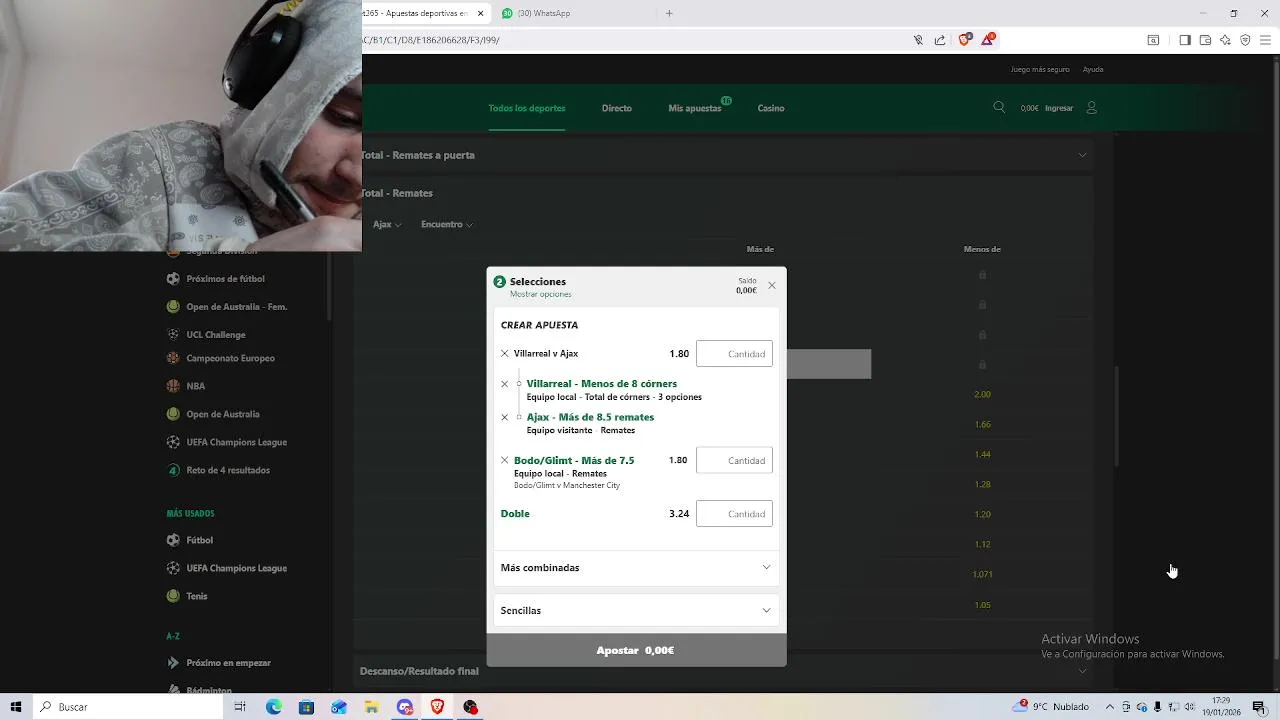Screen dimensions: 1280x720
Task: Open the Ajax team dropdown
Action: (387, 225)
